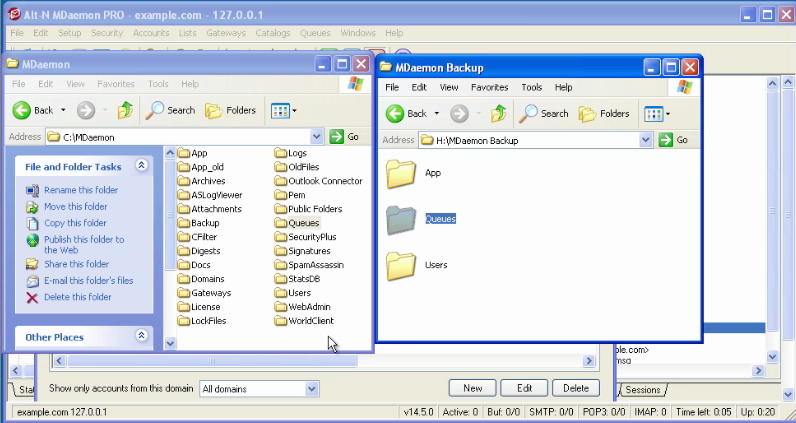Toggle Folders pane in MDaemon Backup window

pyautogui.click(x=604, y=114)
